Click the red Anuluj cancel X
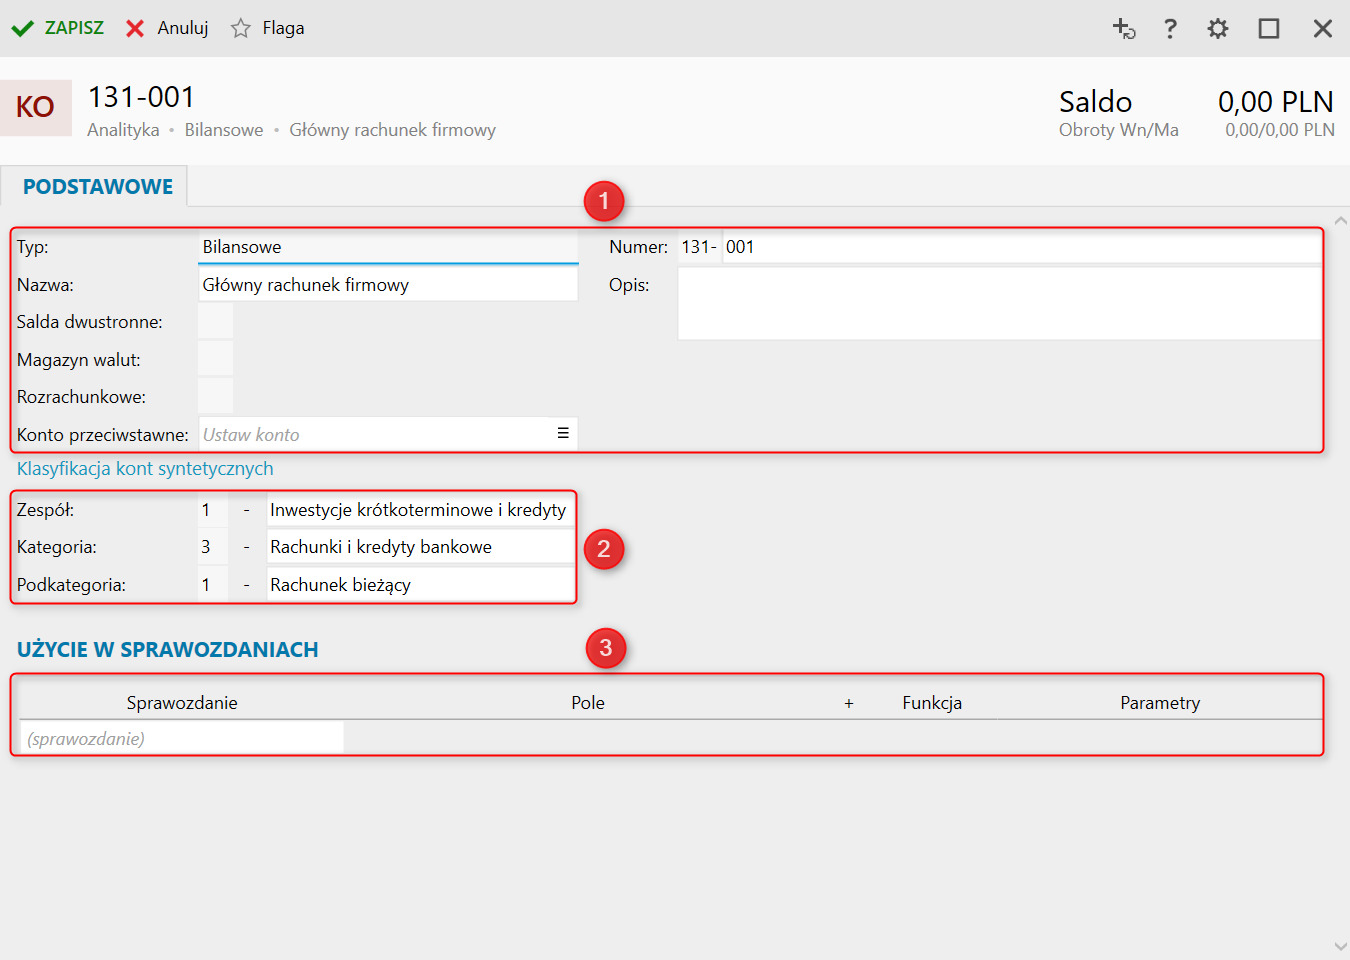Screen dimensions: 1350x960 pos(135,28)
